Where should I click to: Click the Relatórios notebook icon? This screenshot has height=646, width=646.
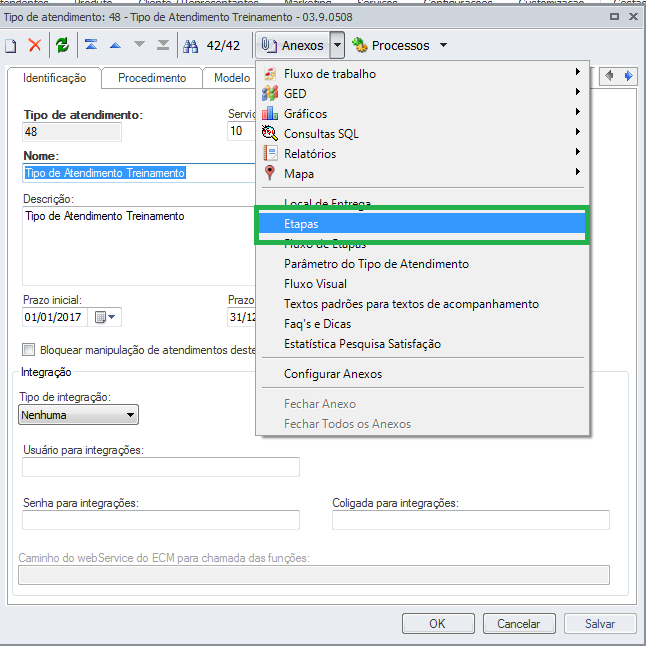pyautogui.click(x=270, y=153)
